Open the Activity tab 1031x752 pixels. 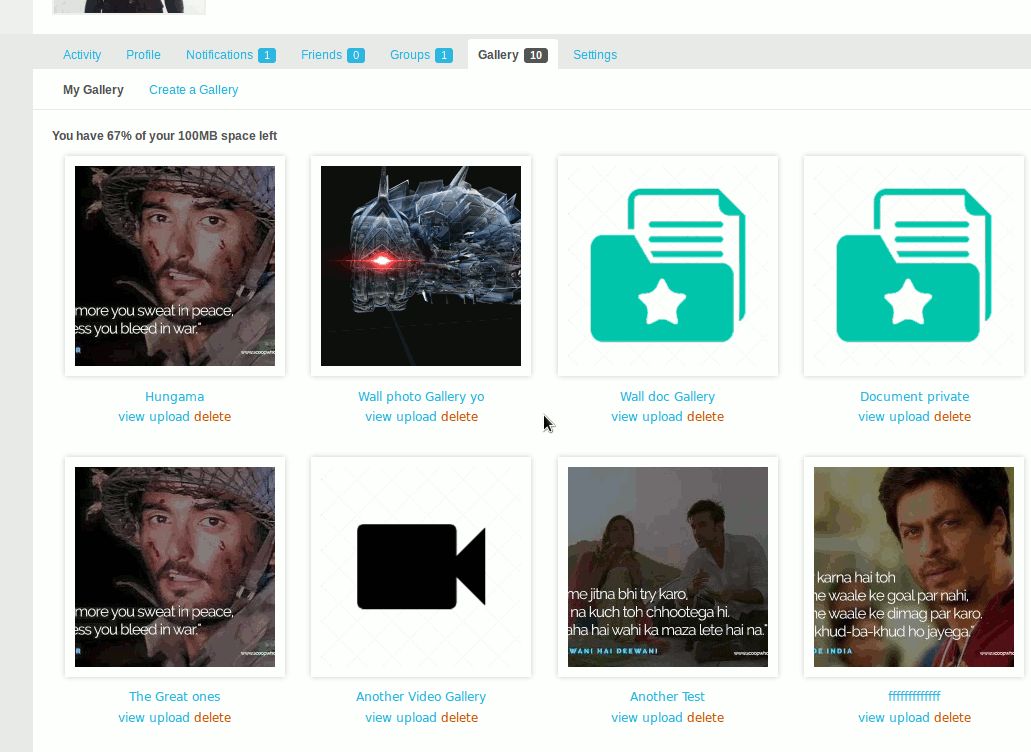82,55
